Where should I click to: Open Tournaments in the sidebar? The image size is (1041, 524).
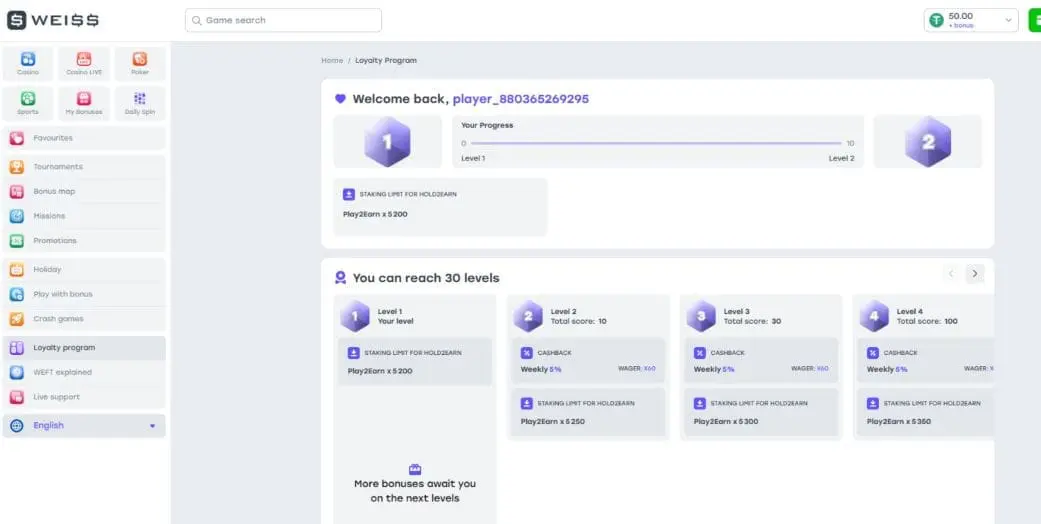[58, 167]
